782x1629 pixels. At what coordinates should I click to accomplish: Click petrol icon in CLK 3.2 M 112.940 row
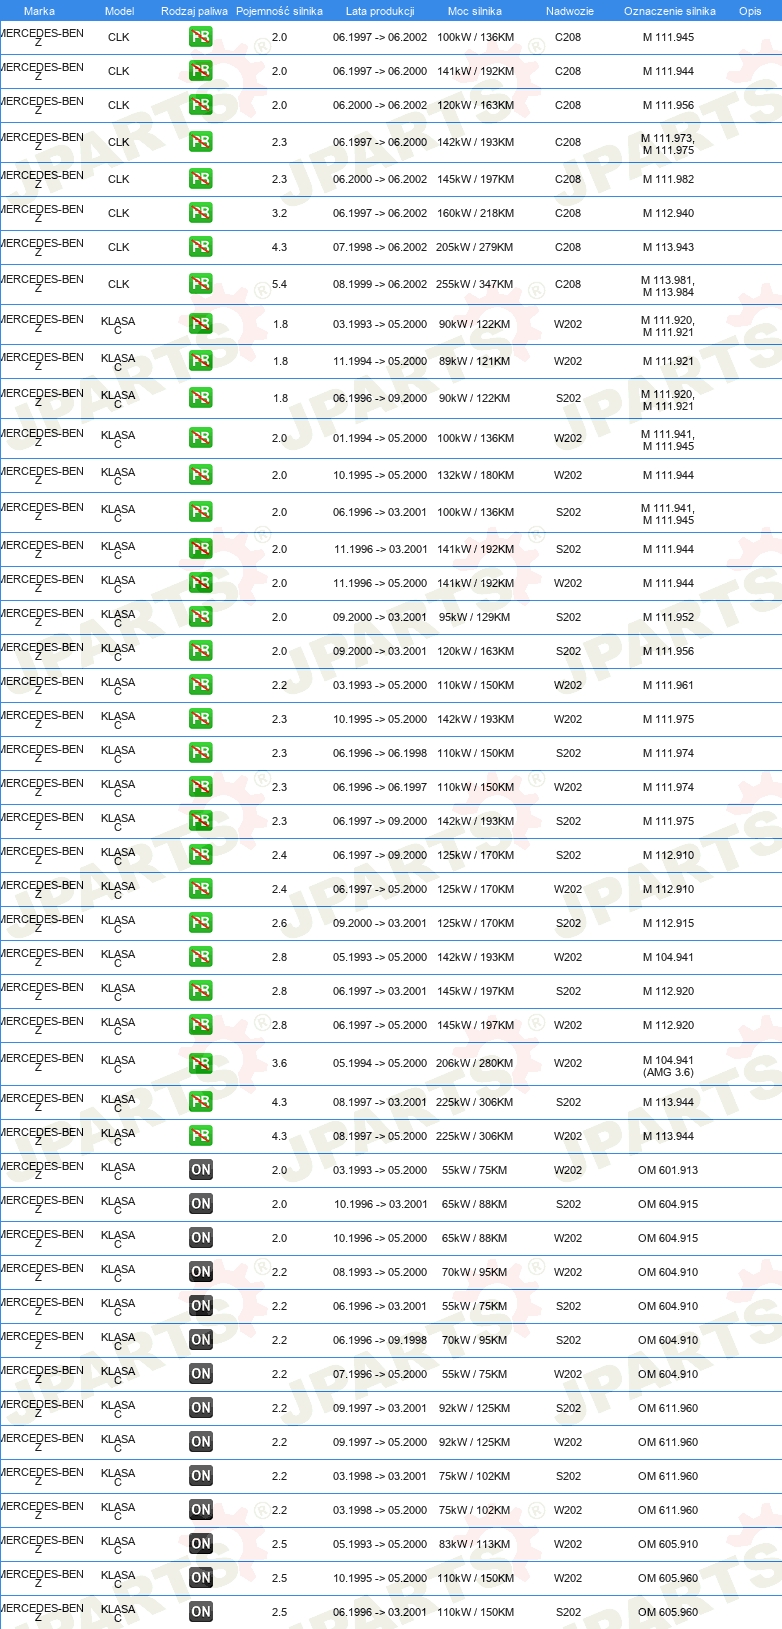coord(201,213)
